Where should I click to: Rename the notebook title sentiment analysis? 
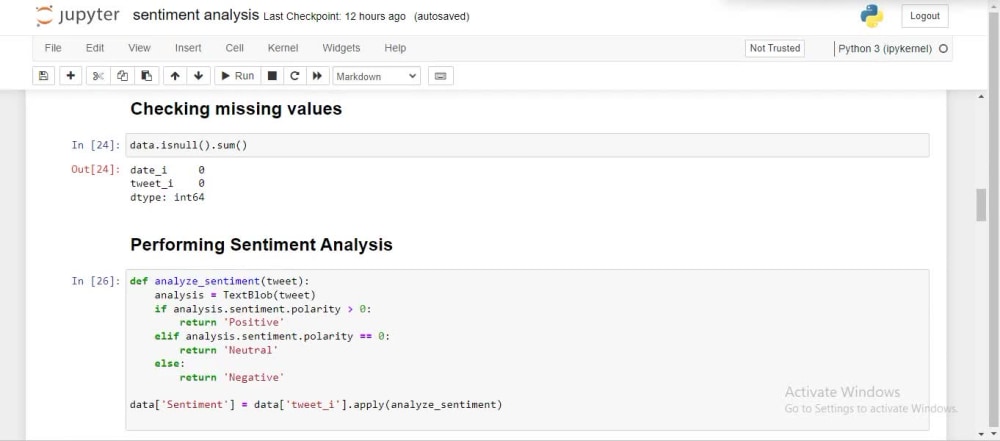pyautogui.click(x=196, y=15)
